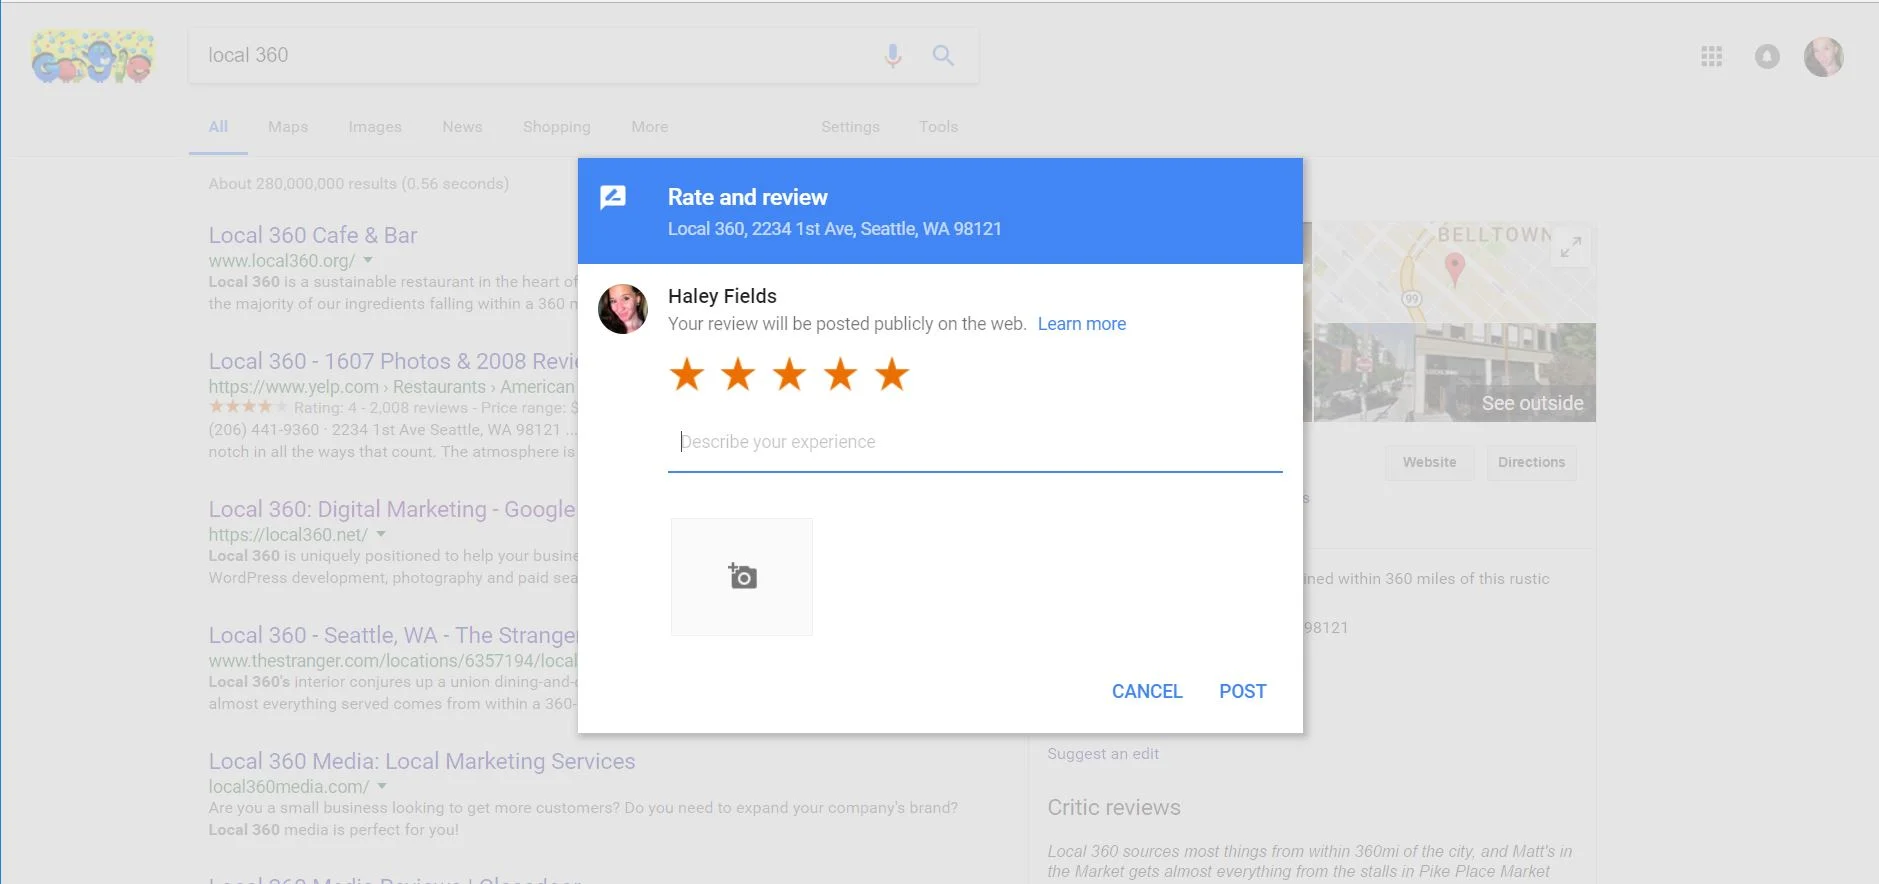Image resolution: width=1879 pixels, height=884 pixels.
Task: Open the Local 360 Yelp result
Action: pyautogui.click(x=393, y=361)
